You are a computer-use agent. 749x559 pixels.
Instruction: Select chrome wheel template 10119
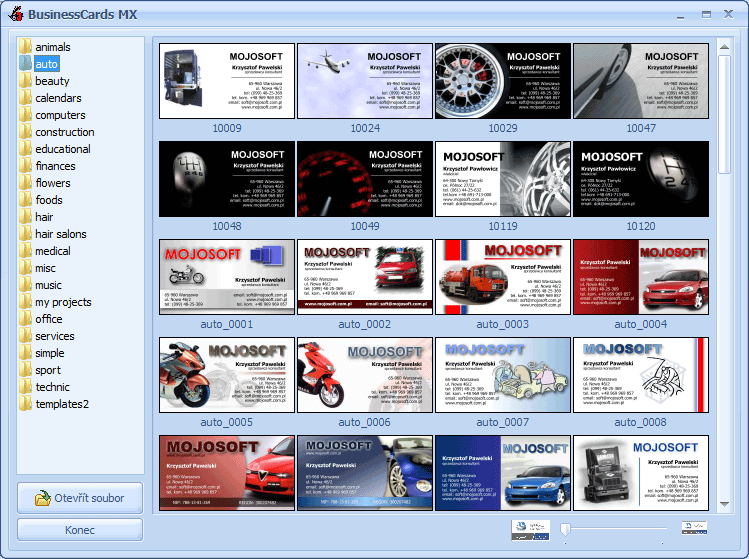(503, 179)
